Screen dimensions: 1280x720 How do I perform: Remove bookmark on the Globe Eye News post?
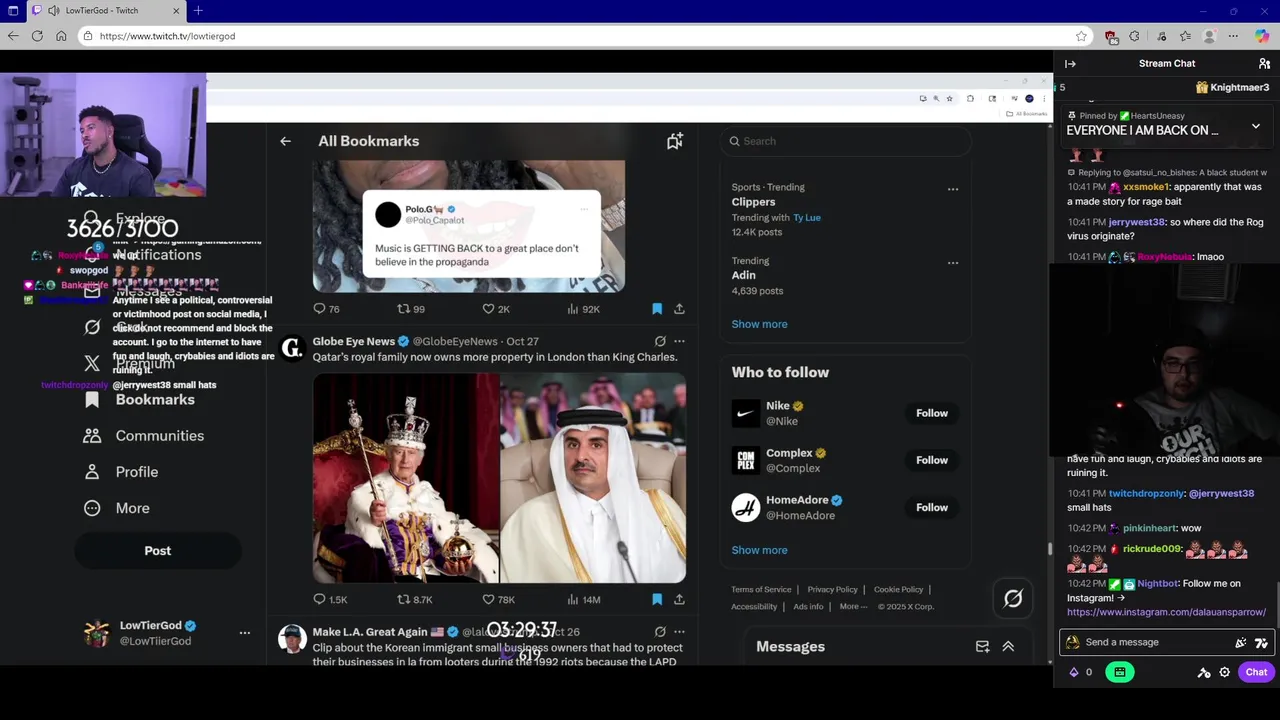(657, 600)
